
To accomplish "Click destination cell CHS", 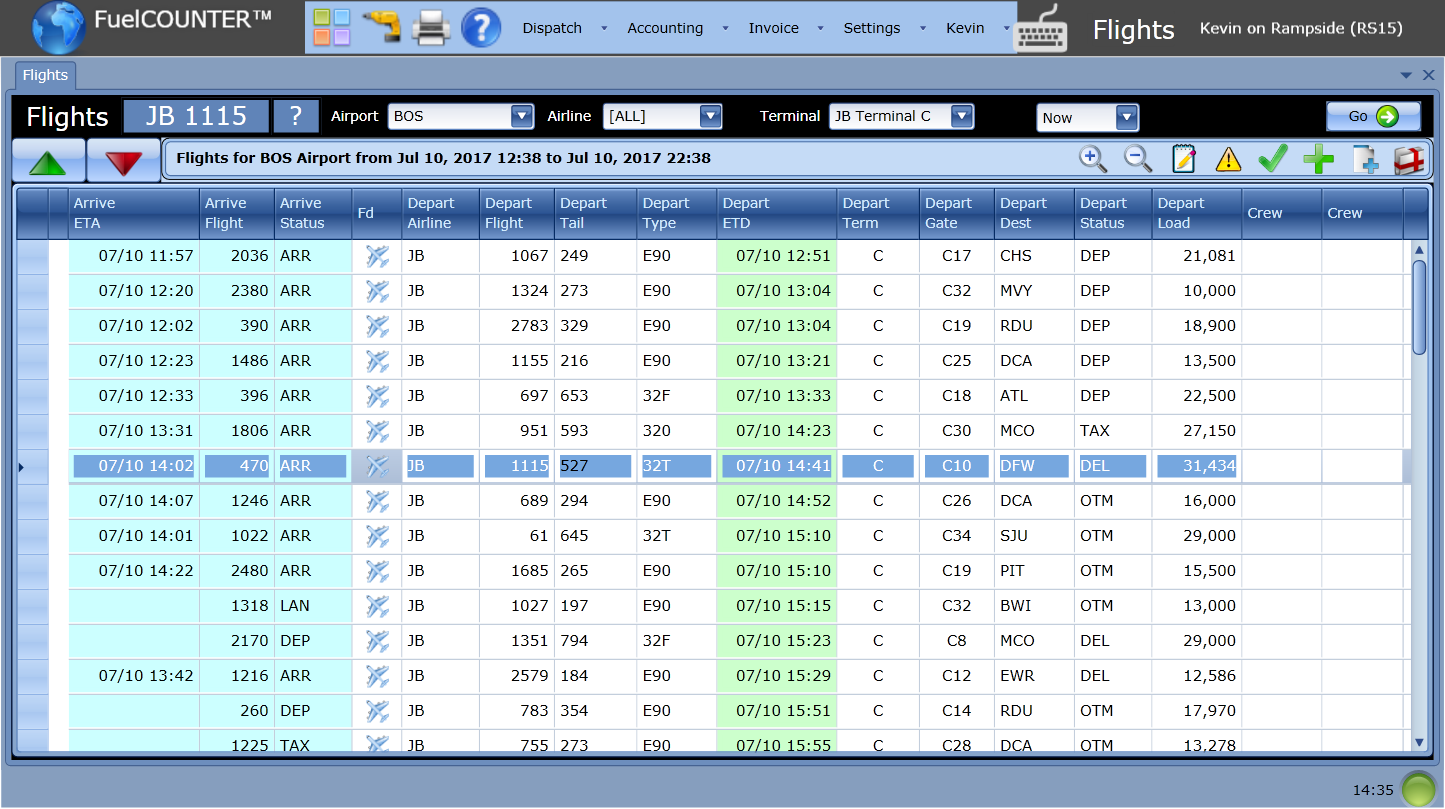I will [x=1034, y=256].
